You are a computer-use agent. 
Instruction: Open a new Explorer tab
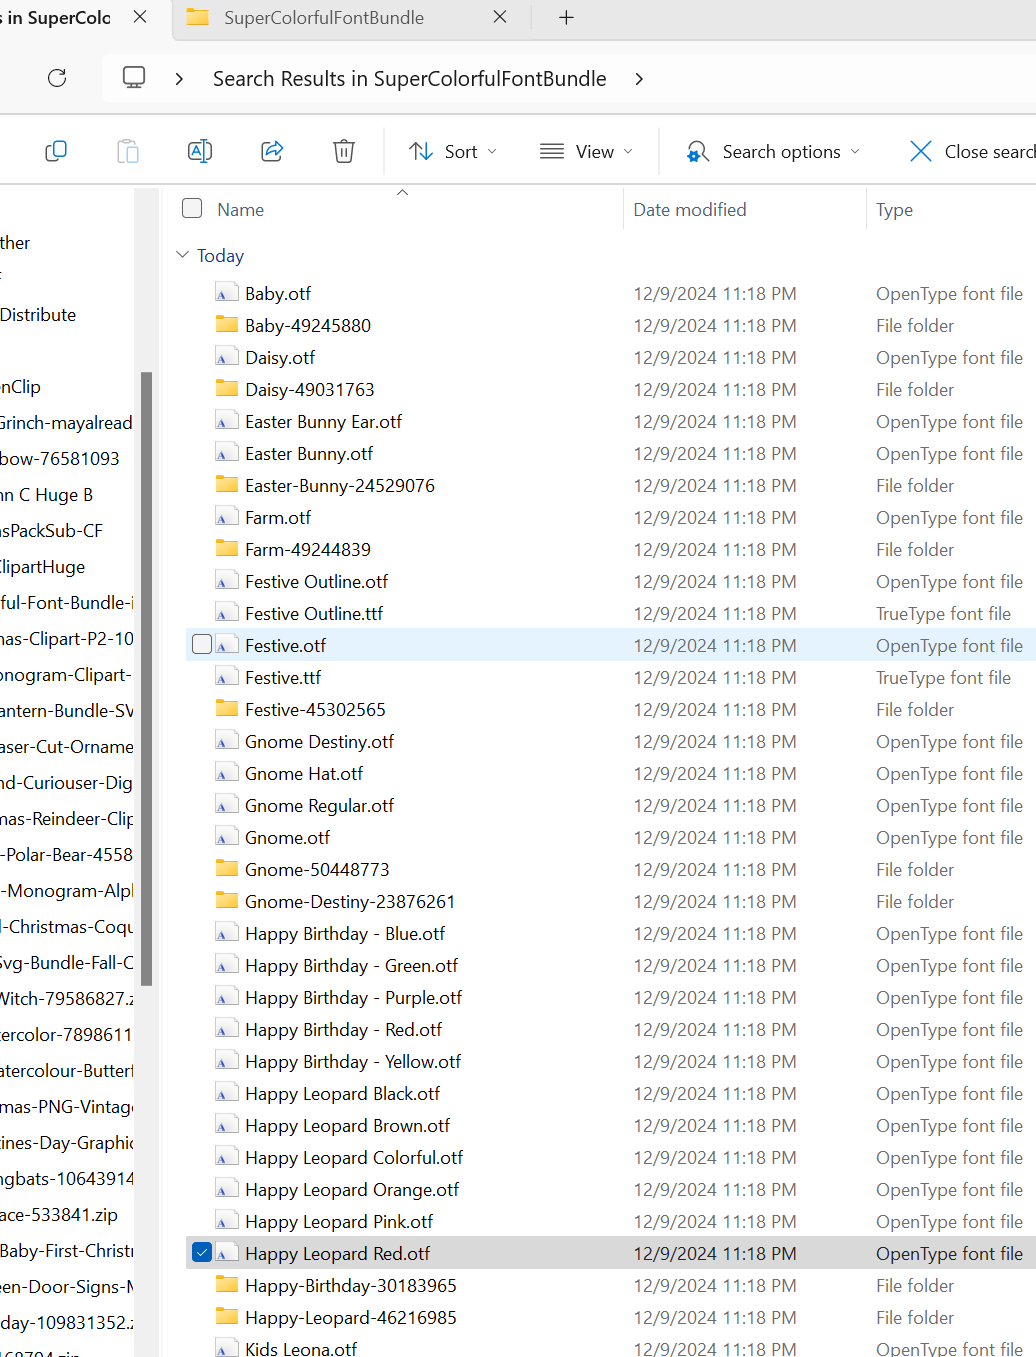coord(566,17)
